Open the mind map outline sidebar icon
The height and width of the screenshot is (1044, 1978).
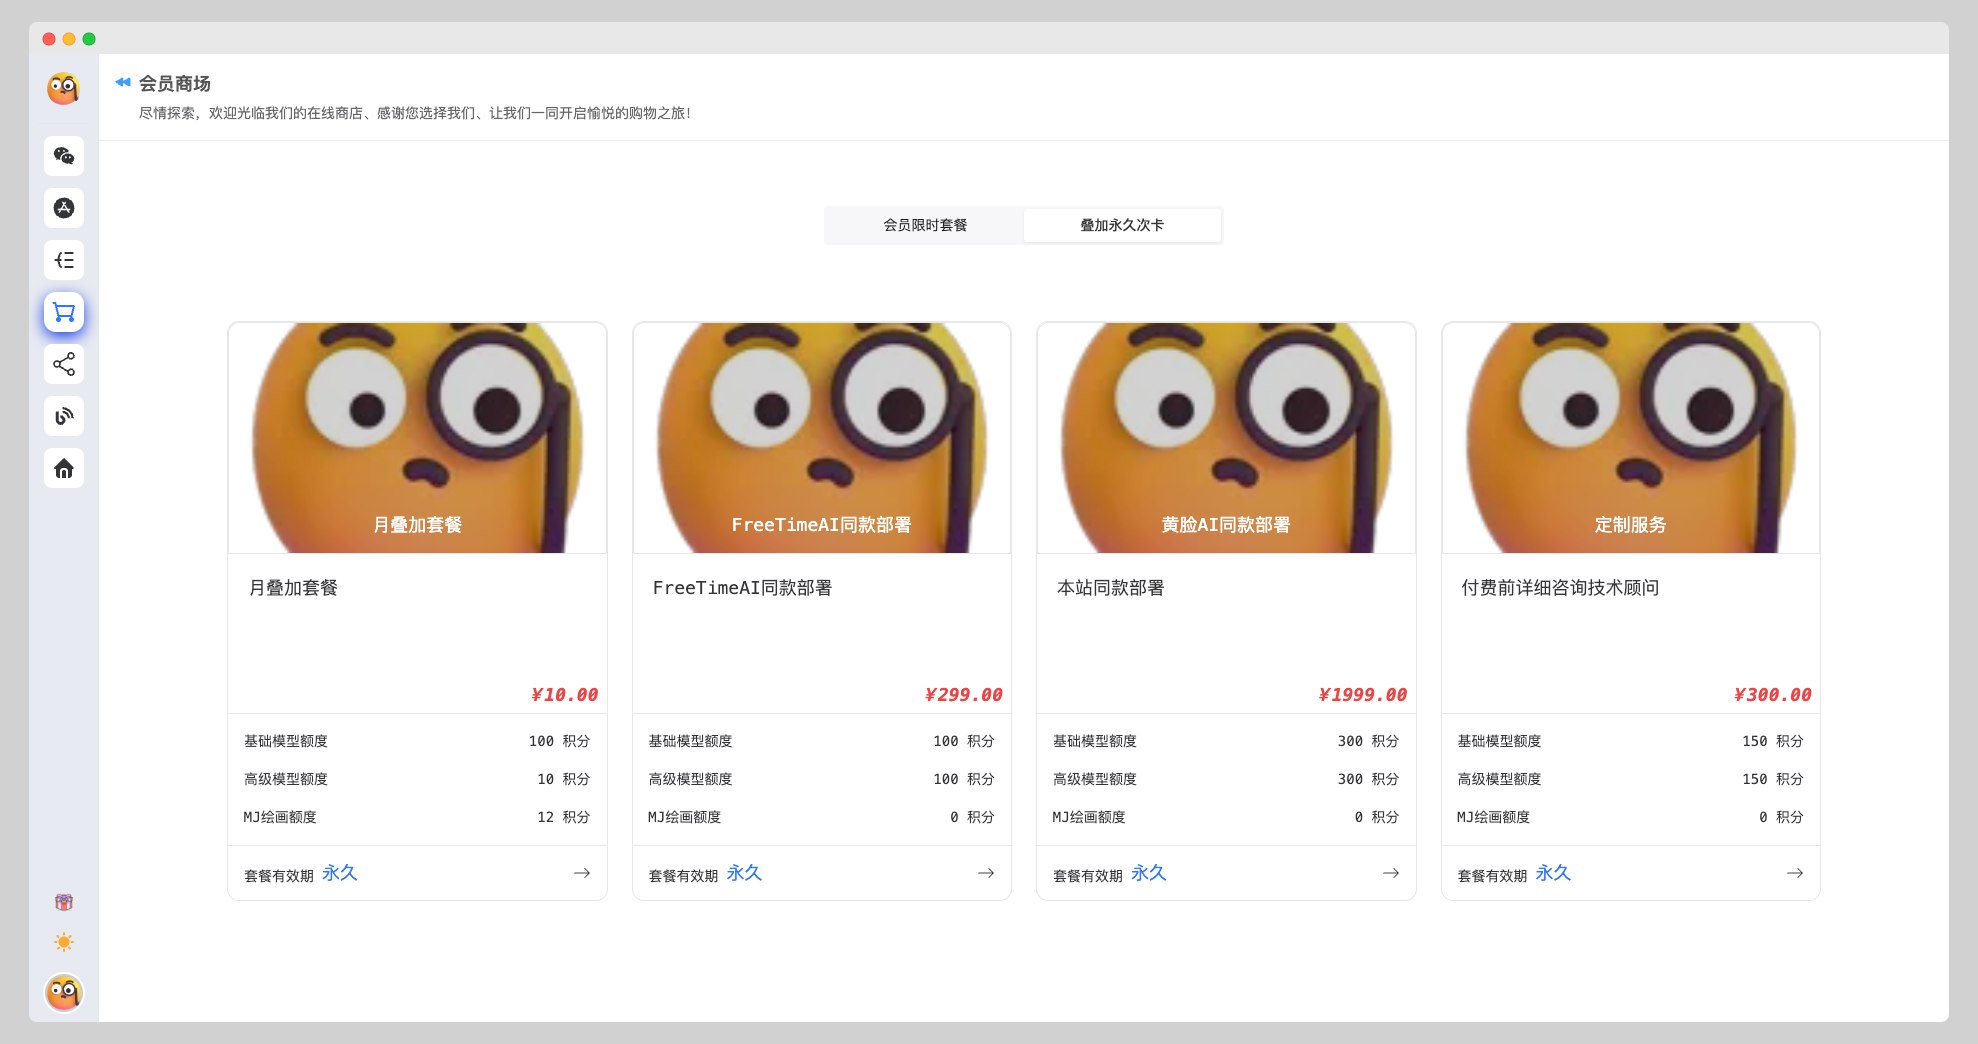click(x=64, y=260)
